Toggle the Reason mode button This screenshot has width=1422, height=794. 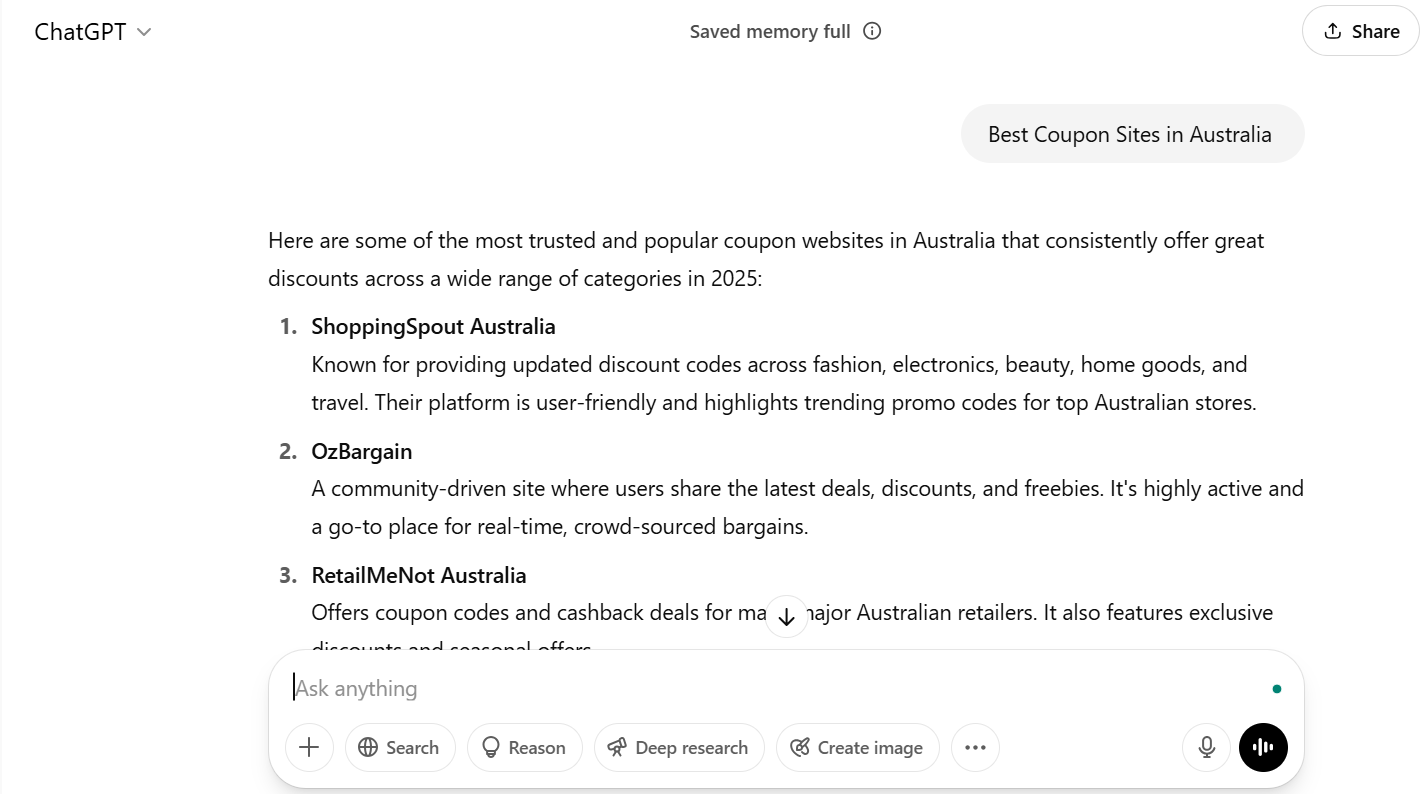tap(525, 747)
